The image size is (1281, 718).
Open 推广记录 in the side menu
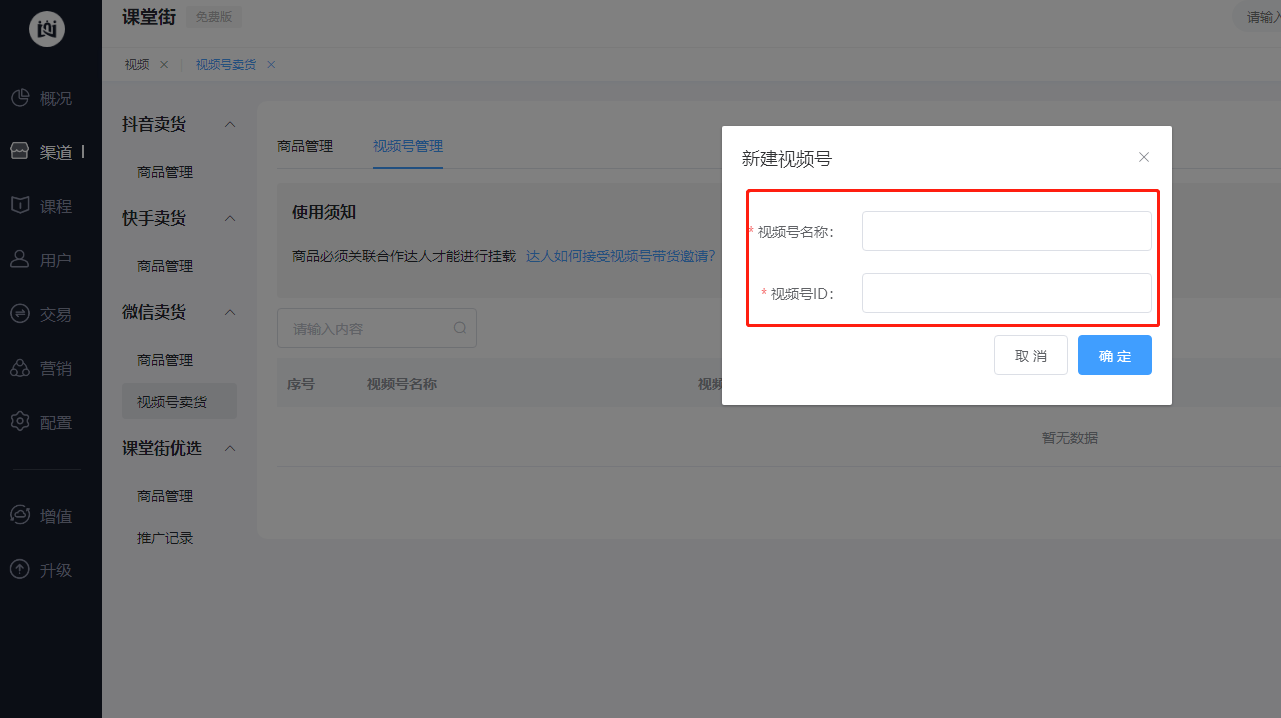165,538
